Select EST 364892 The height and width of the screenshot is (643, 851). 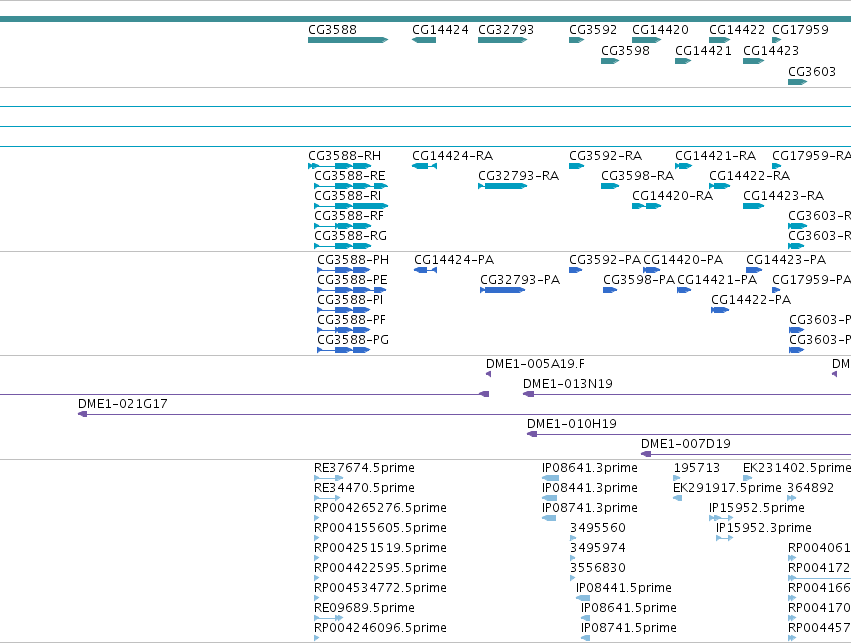point(810,488)
